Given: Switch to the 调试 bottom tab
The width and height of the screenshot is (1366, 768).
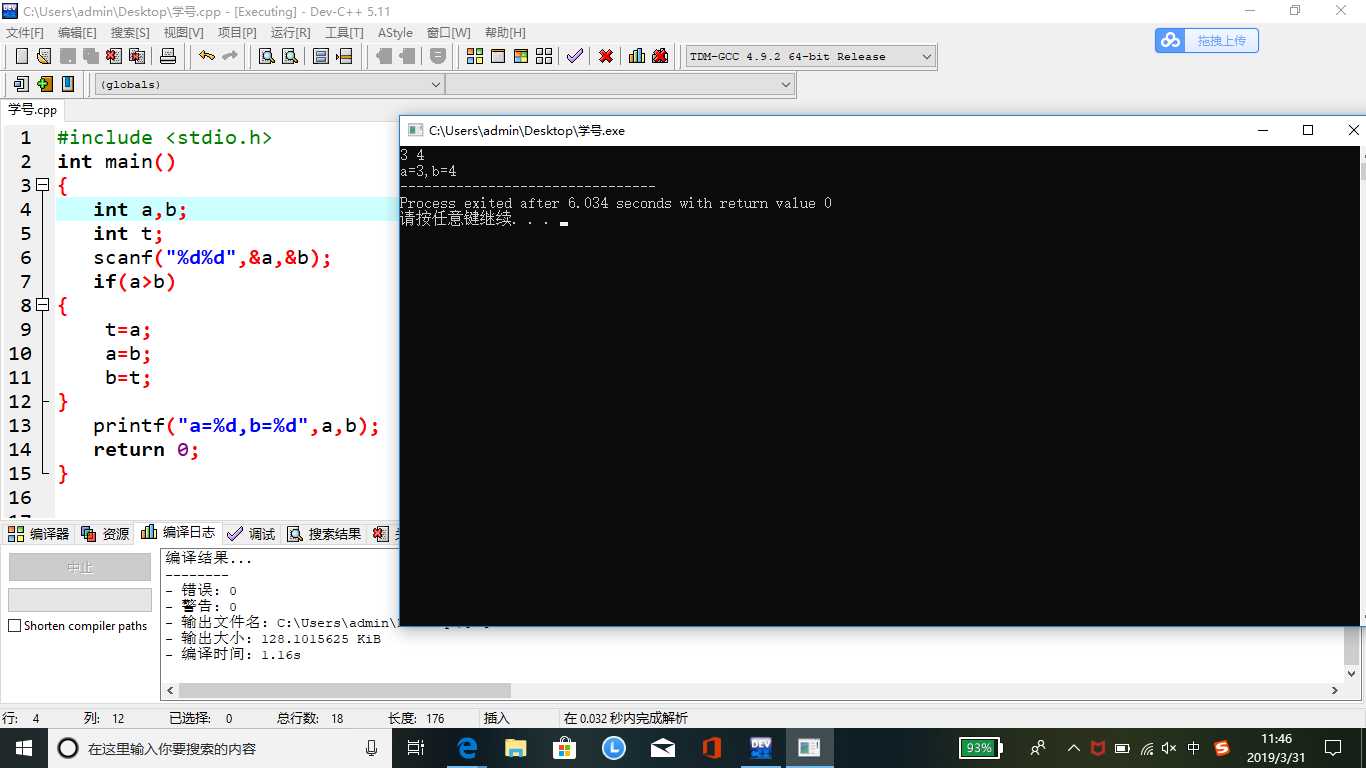Looking at the screenshot, I should pyautogui.click(x=251, y=534).
